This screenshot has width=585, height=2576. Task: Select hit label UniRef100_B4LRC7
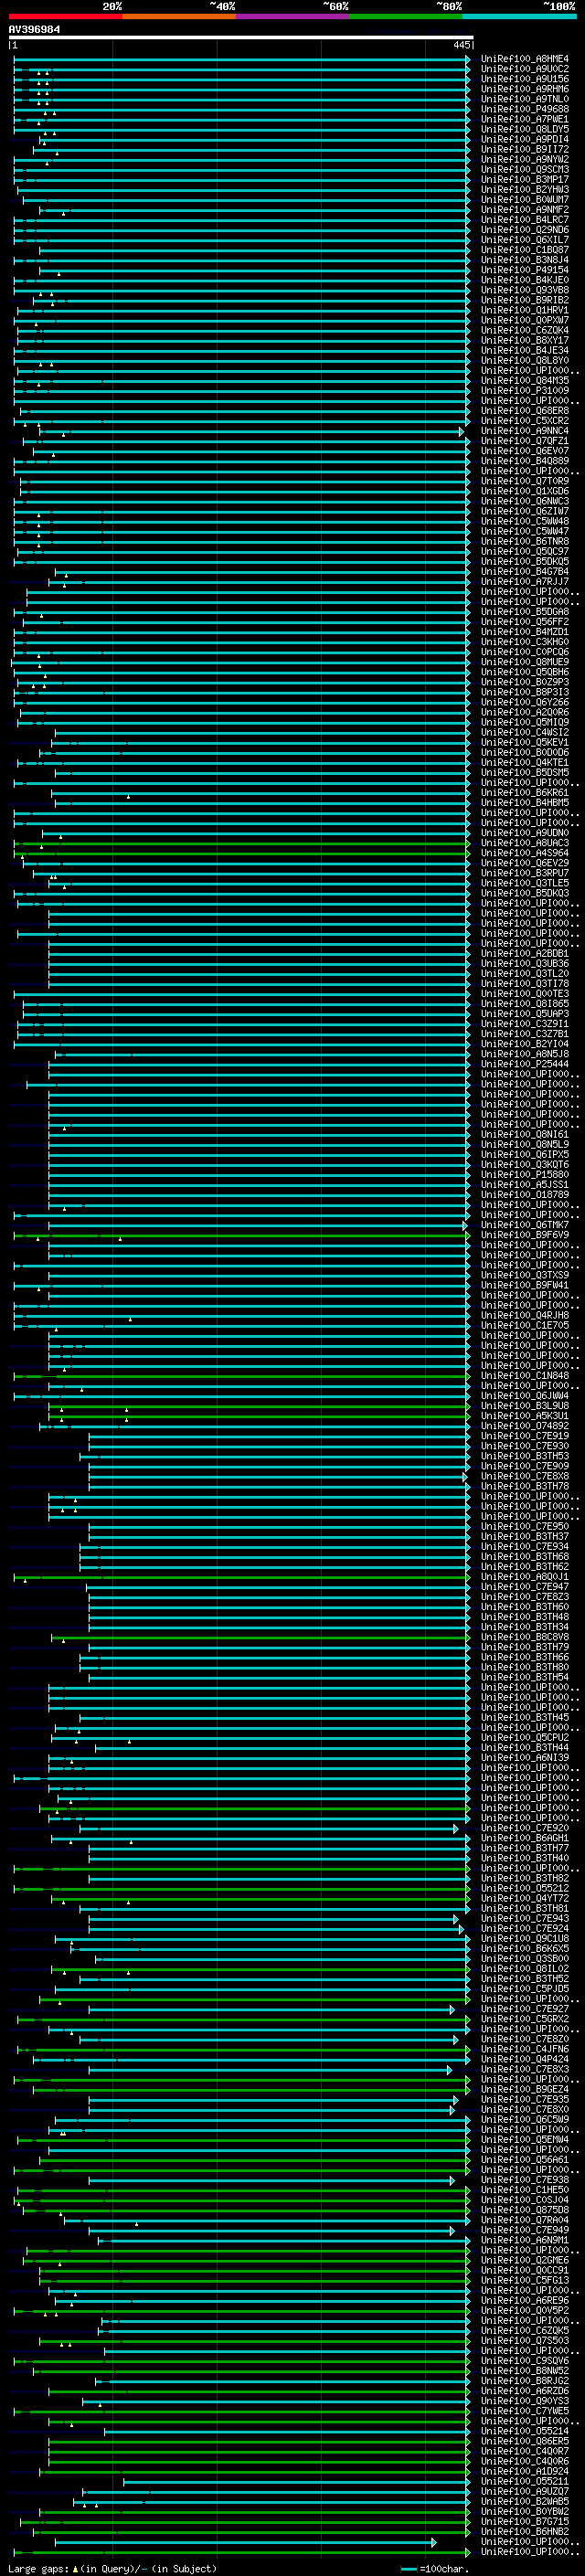(525, 220)
